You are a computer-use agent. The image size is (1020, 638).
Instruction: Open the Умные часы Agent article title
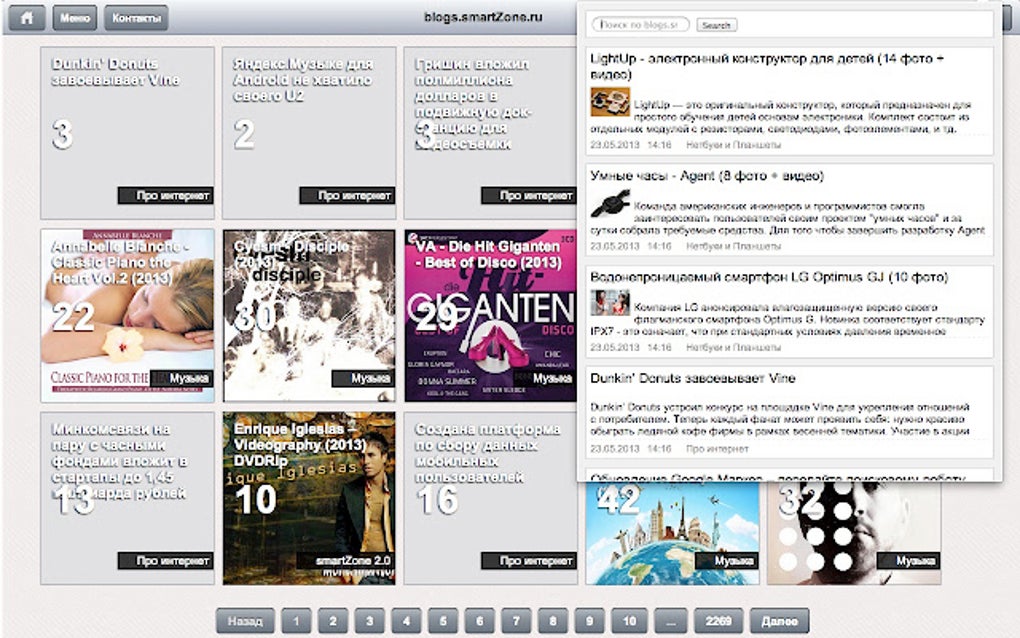point(706,176)
